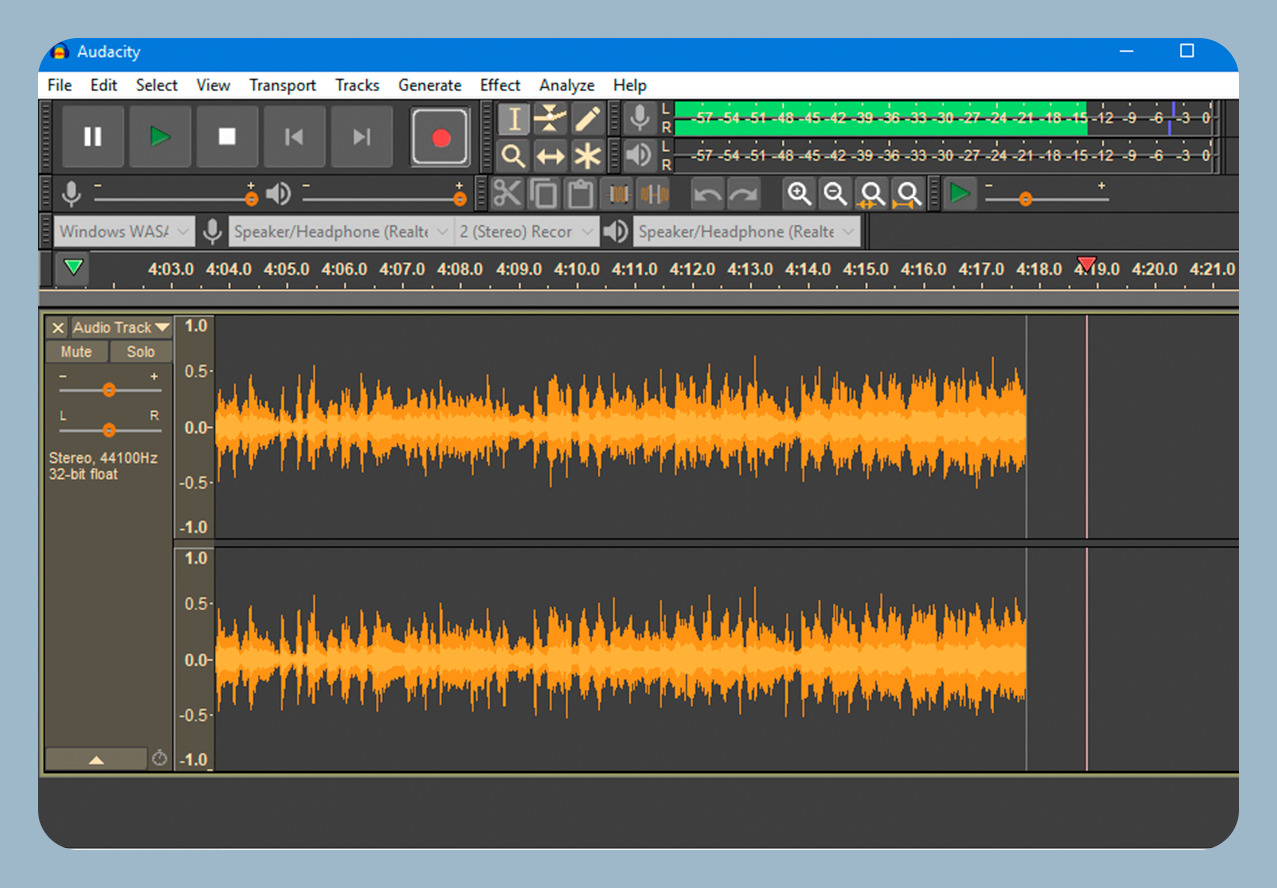
Task: Open the Help menu
Action: (630, 85)
